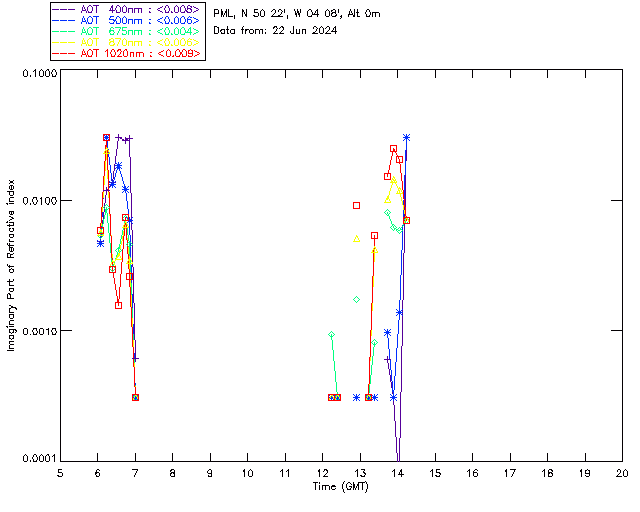Click the AOT 675nm legend entry
640x512 pixels.
pyautogui.click(x=127, y=31)
